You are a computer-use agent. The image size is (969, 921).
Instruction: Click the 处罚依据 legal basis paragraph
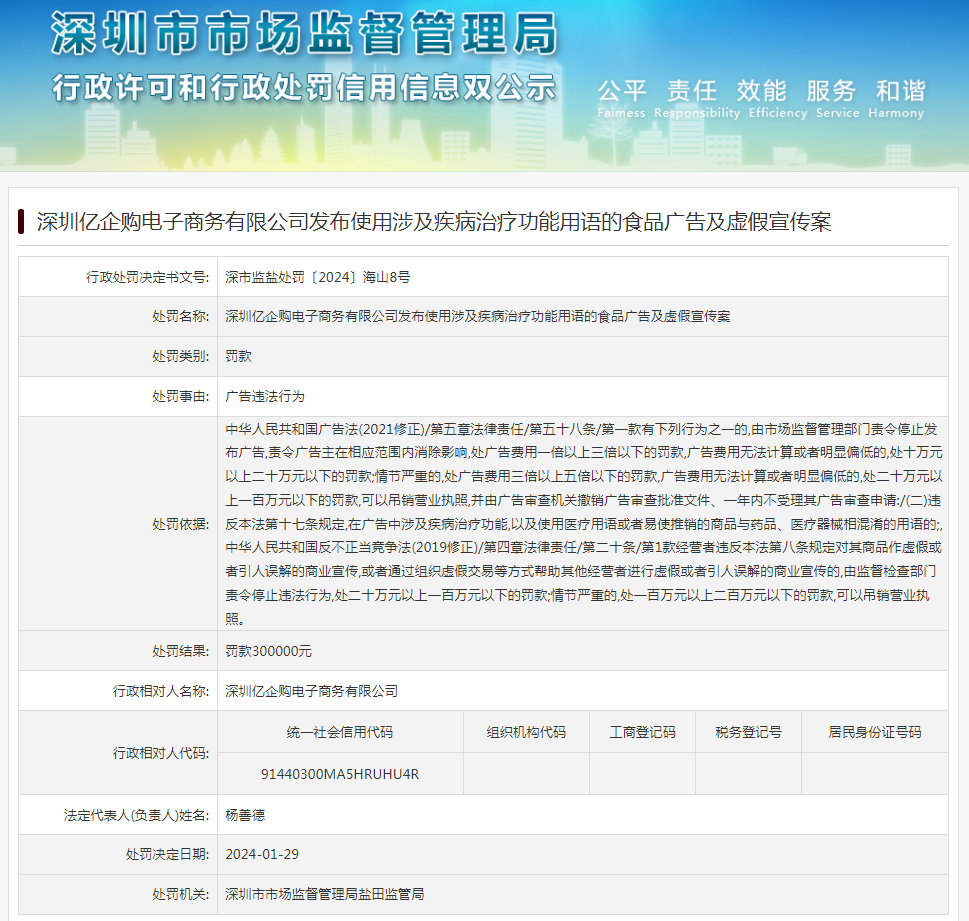(583, 524)
